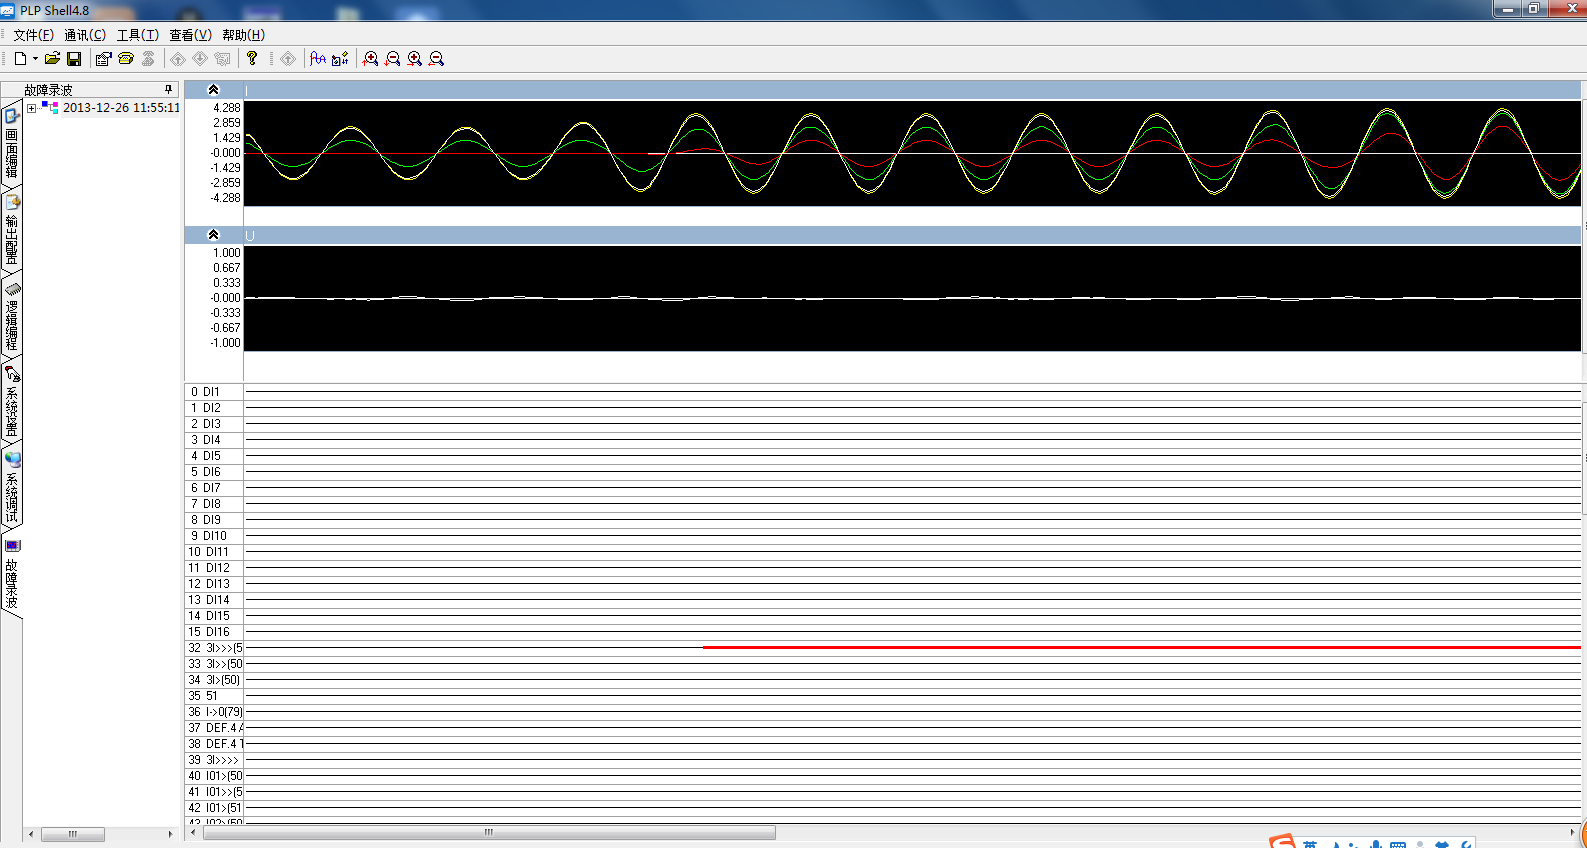The image size is (1587, 848).
Task: Open a file with the folder icon
Action: 52,59
